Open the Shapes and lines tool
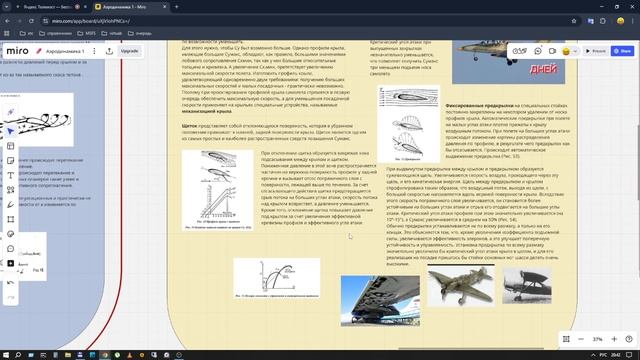 click(11, 190)
